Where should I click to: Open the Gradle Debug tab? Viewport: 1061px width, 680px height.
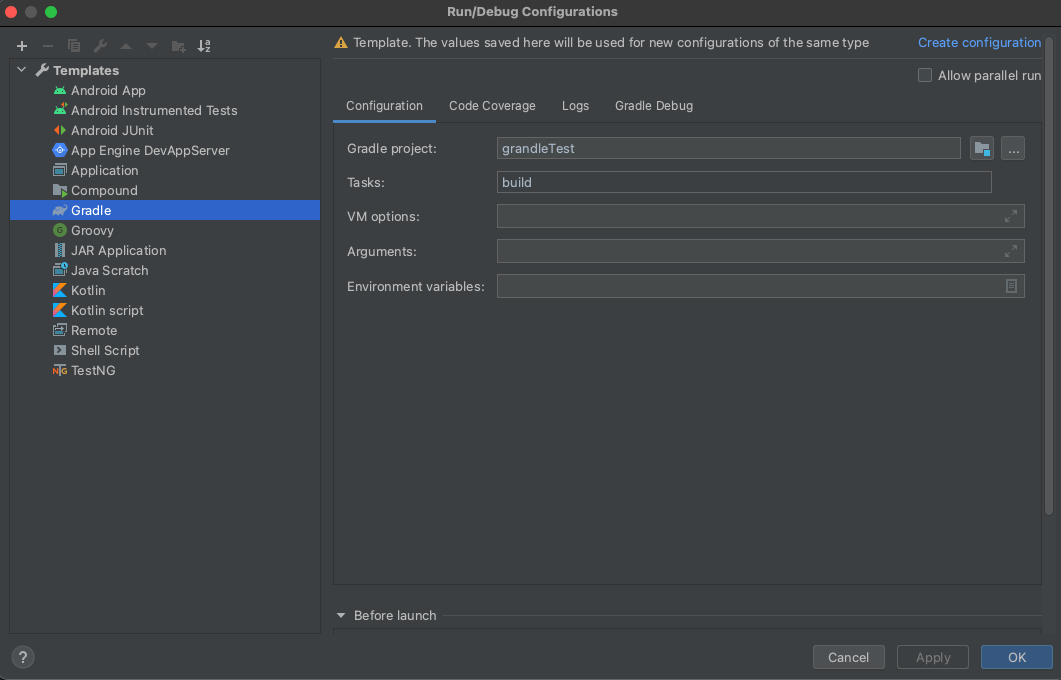pos(653,106)
